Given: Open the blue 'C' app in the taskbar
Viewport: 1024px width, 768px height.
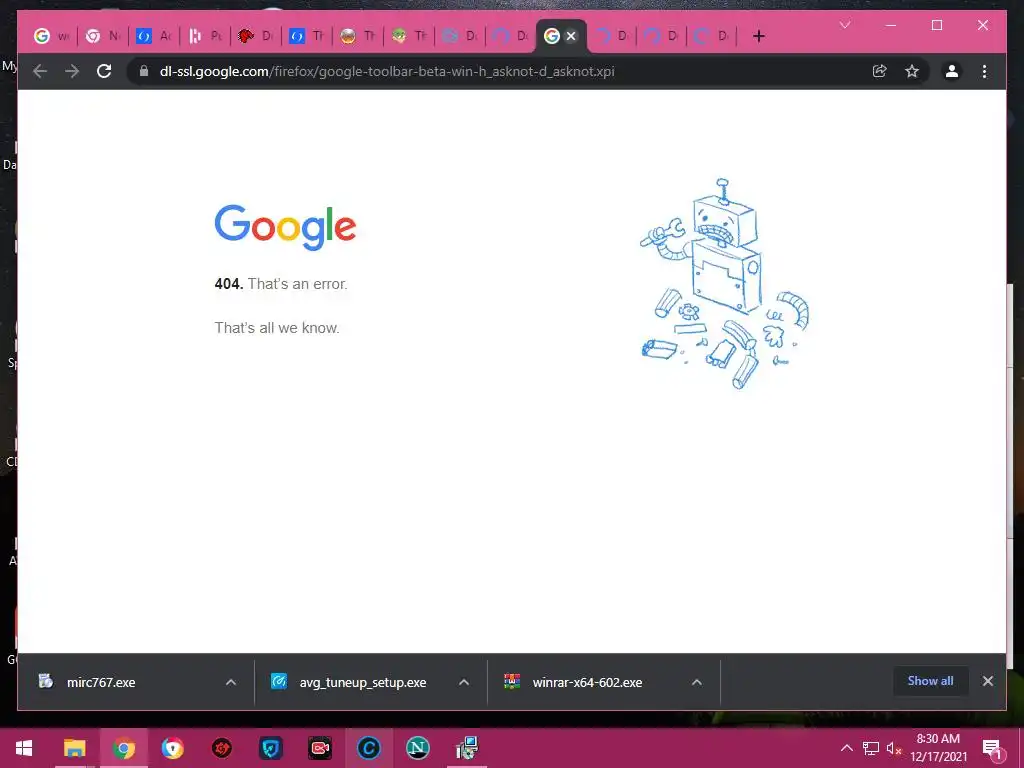Looking at the screenshot, I should [368, 748].
